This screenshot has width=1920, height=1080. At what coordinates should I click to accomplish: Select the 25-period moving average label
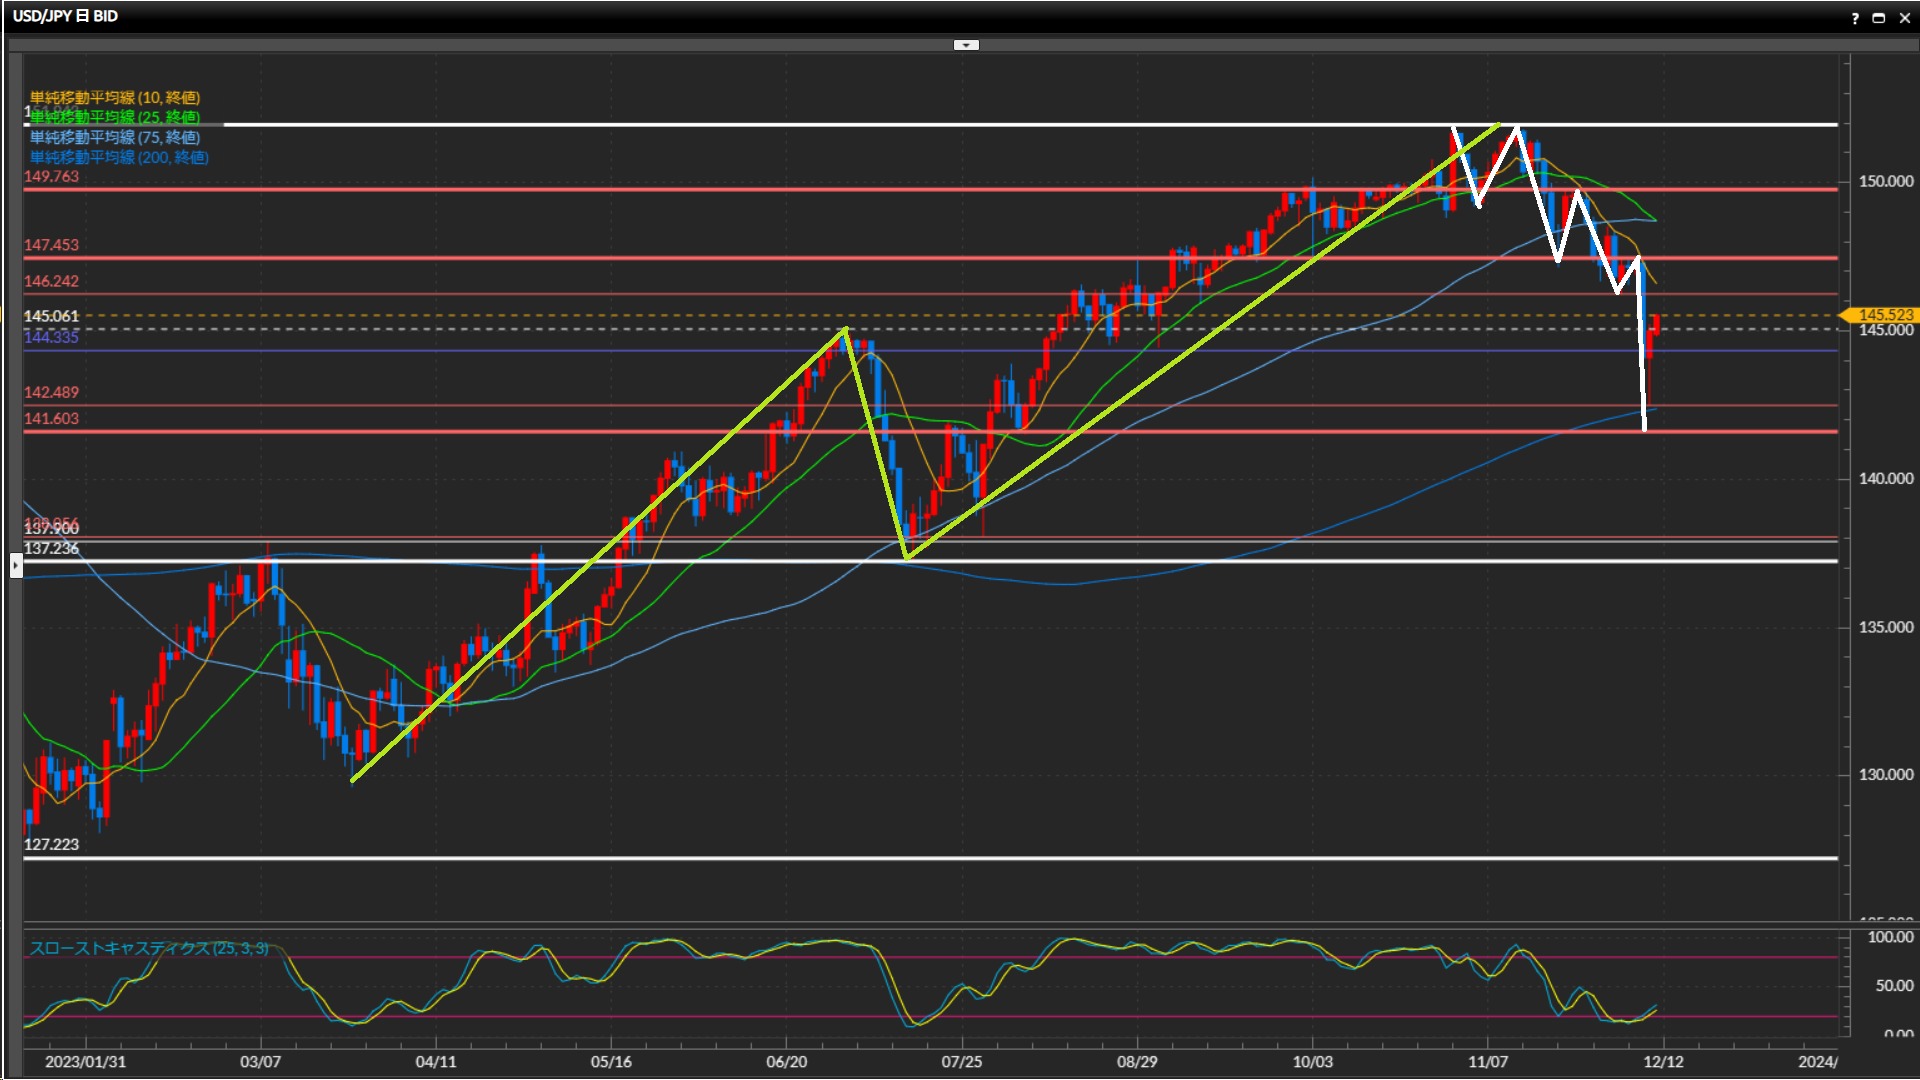coord(115,117)
